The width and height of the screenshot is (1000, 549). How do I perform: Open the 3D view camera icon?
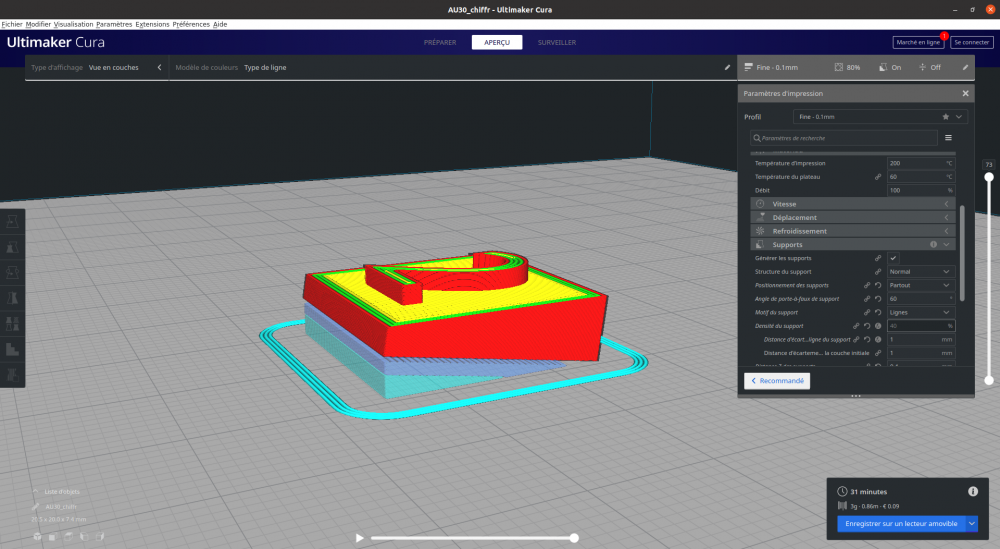pyautogui.click(x=38, y=536)
